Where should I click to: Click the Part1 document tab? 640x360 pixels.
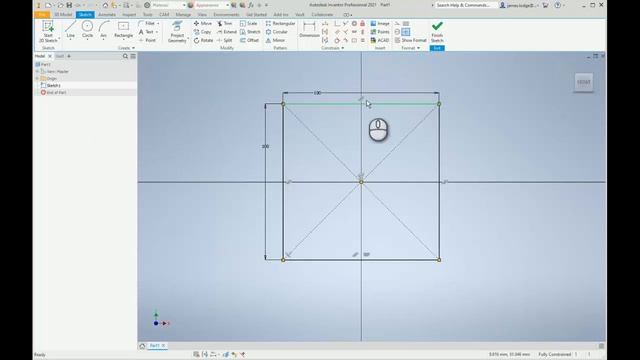click(x=154, y=346)
